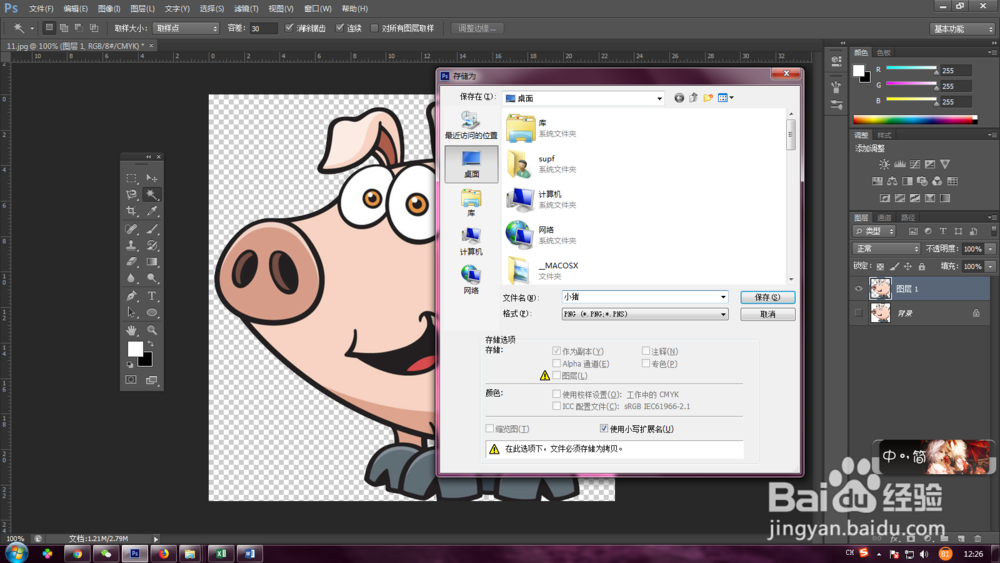Open the layer opacity 不透明度 dropdown arrow
This screenshot has height=563, width=1000.
990,249
